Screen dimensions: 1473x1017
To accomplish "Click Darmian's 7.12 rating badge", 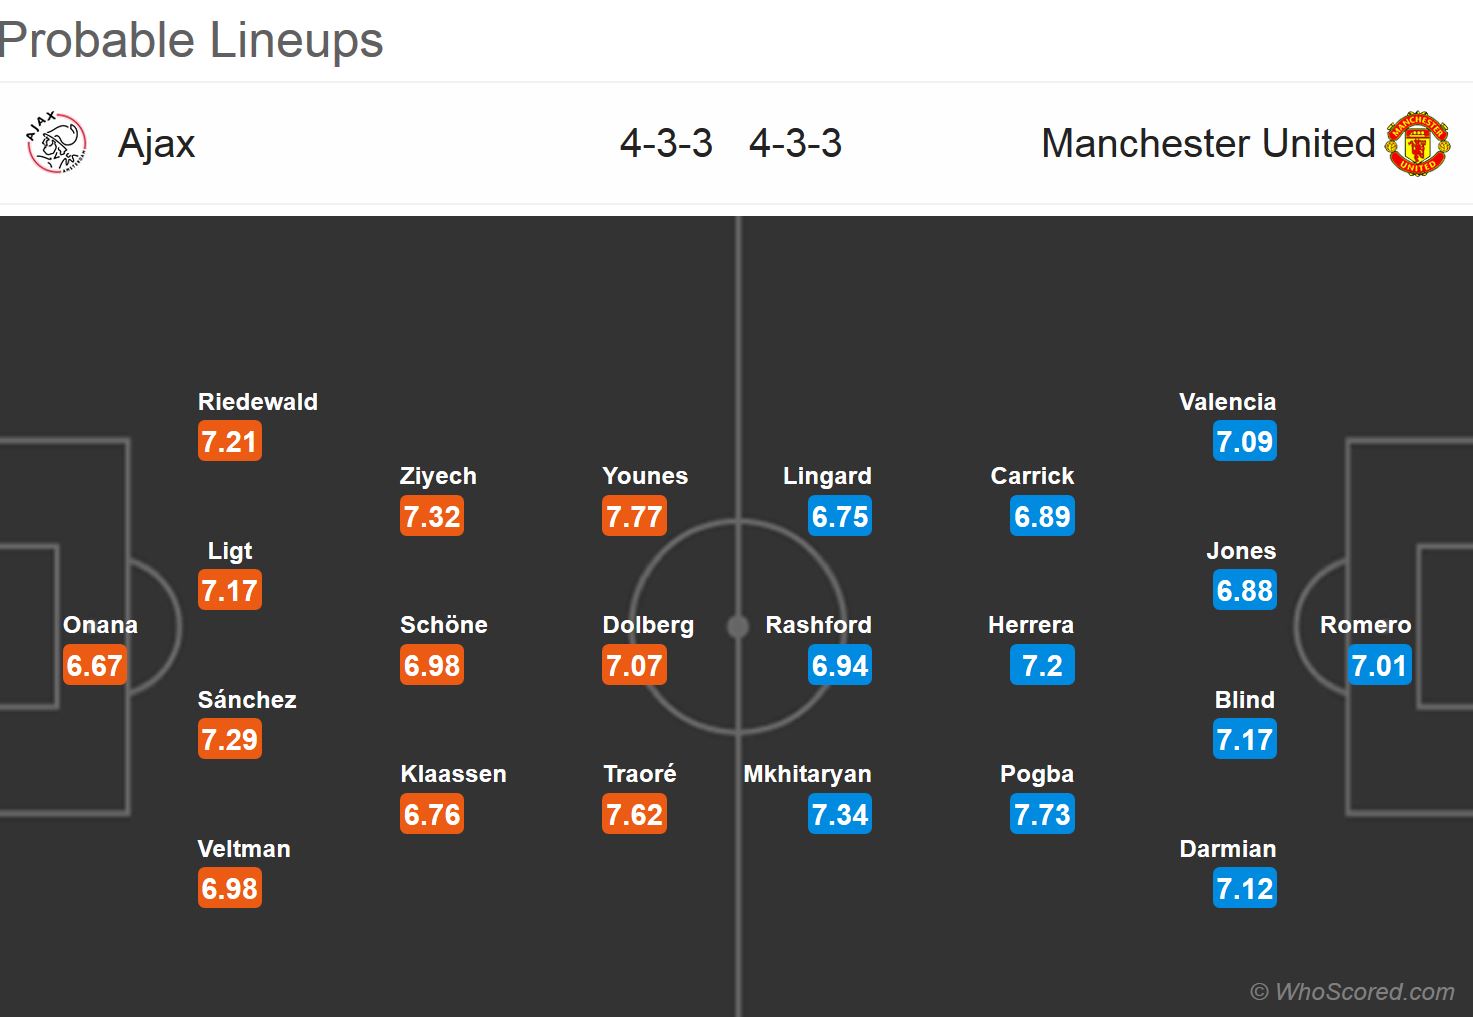I will (1245, 888).
